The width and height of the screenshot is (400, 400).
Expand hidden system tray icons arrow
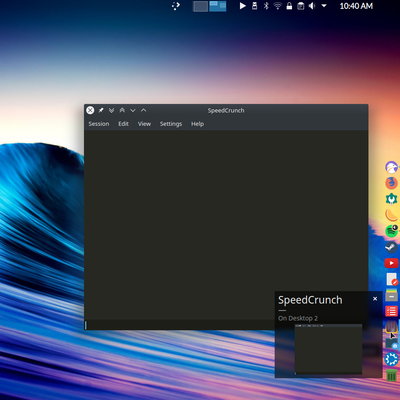point(324,6)
